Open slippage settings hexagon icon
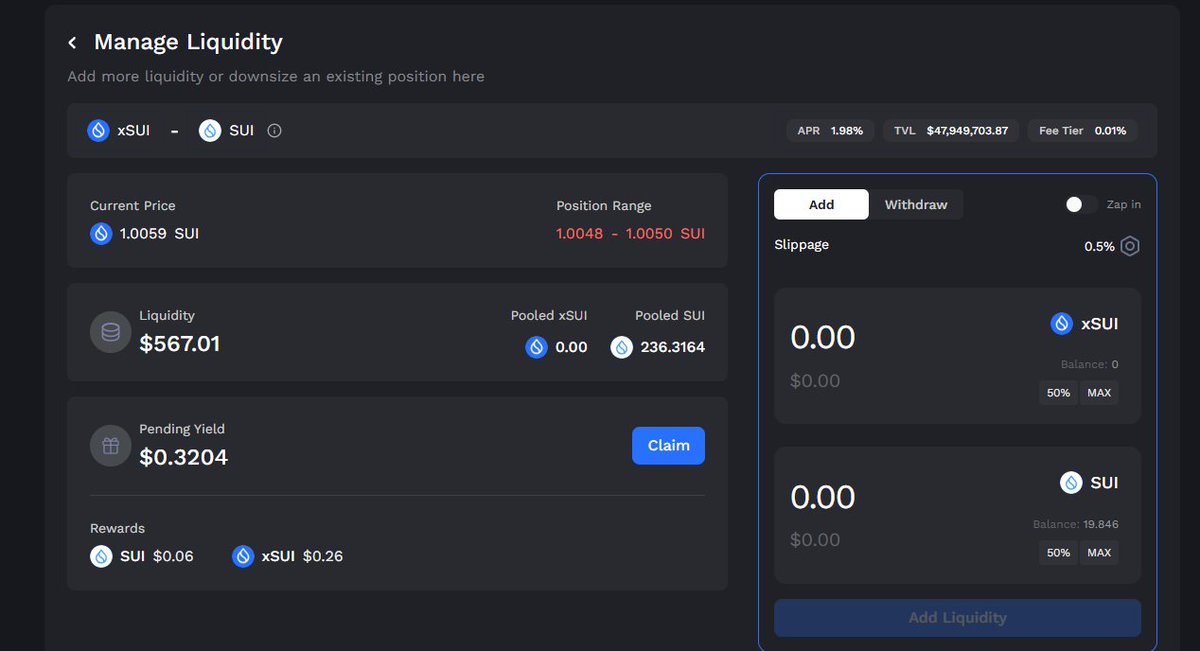The height and width of the screenshot is (651, 1200). (x=1130, y=246)
